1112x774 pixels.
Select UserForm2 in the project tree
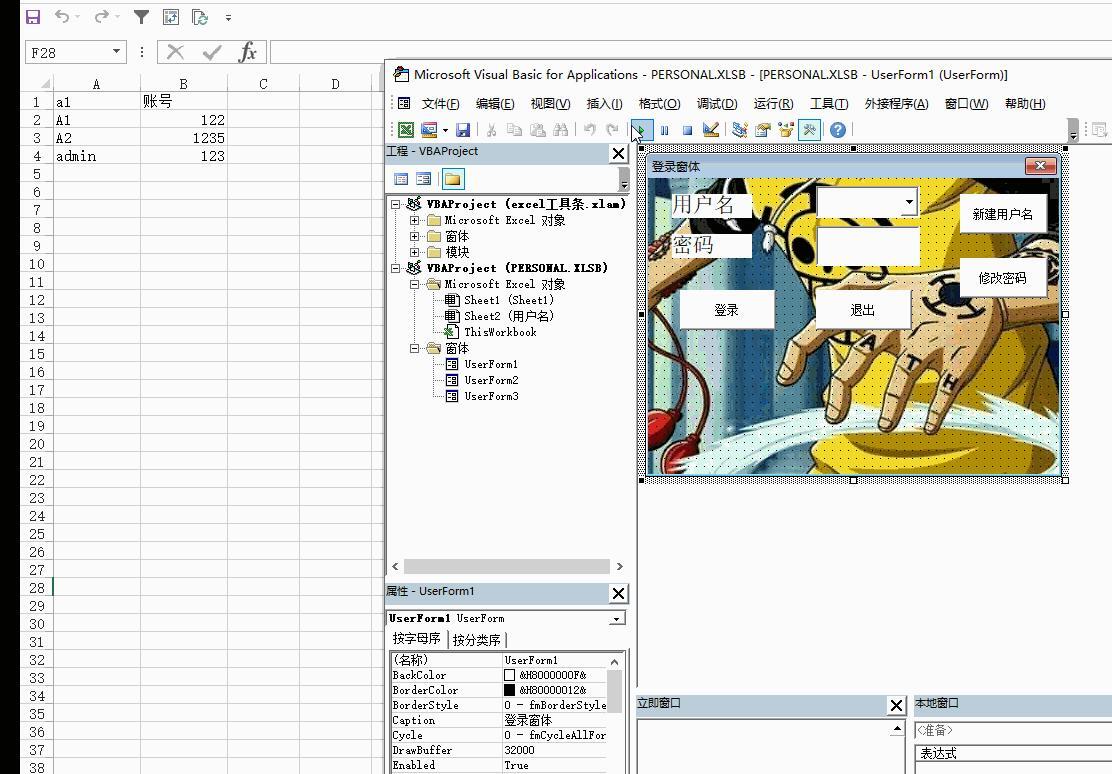[491, 380]
